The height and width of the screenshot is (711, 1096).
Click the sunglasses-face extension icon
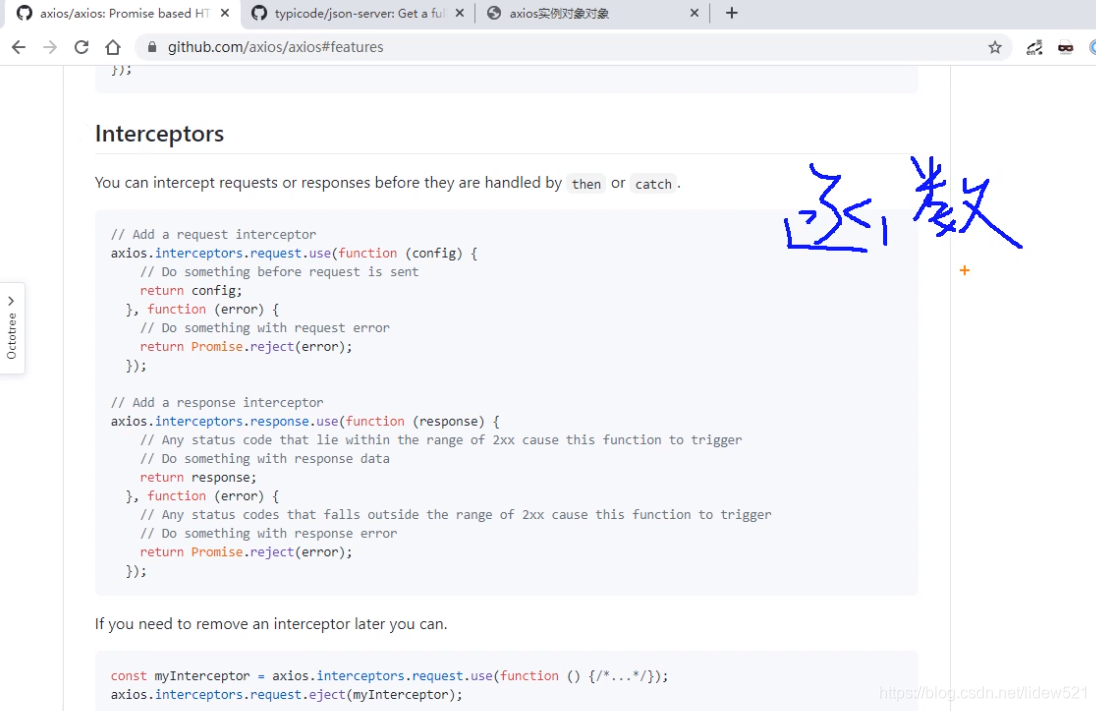tap(1065, 48)
